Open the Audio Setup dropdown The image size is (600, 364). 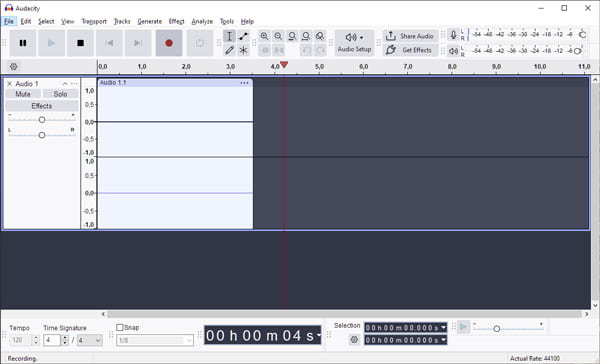(x=354, y=43)
